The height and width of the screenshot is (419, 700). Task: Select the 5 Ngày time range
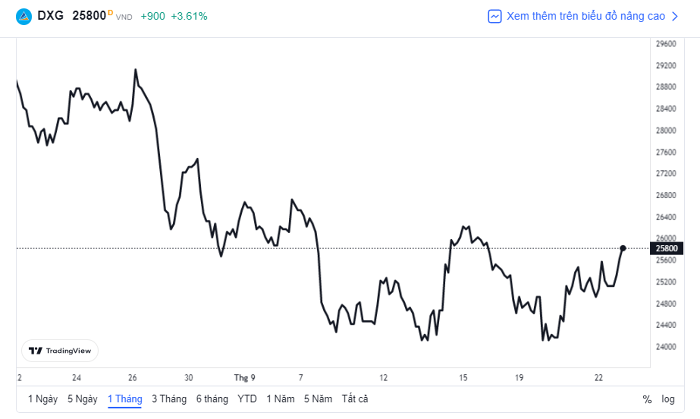[x=83, y=399]
